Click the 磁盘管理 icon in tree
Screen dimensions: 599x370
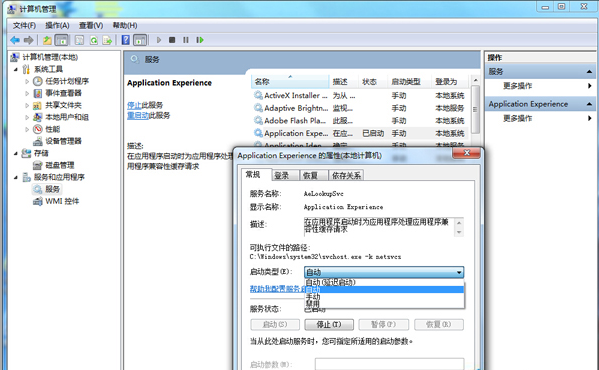[37, 165]
